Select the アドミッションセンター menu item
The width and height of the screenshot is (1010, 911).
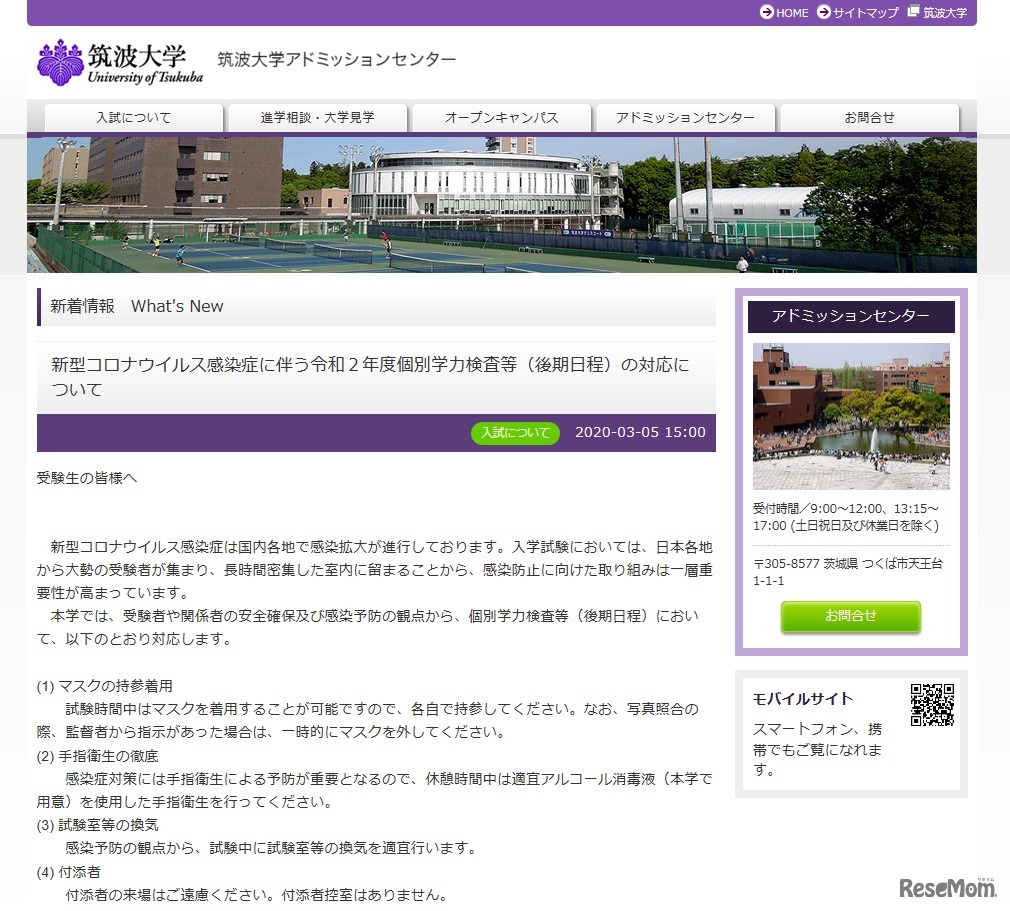(x=684, y=117)
